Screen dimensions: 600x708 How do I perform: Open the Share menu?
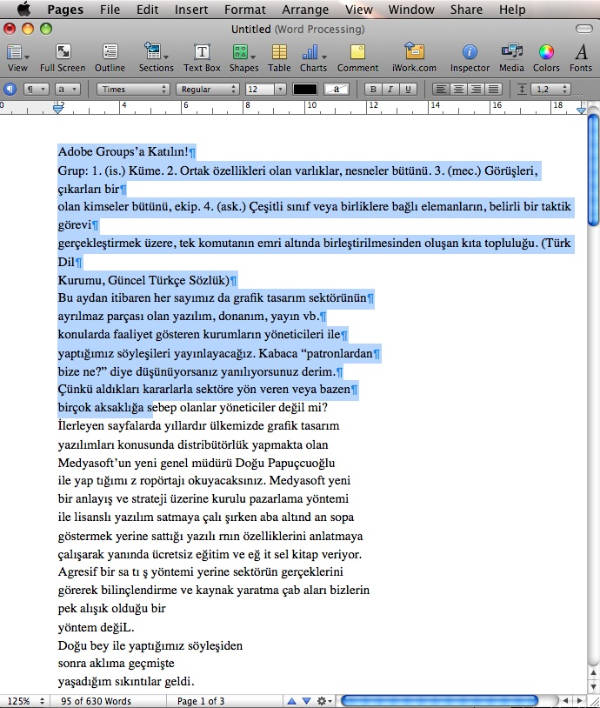(x=466, y=9)
